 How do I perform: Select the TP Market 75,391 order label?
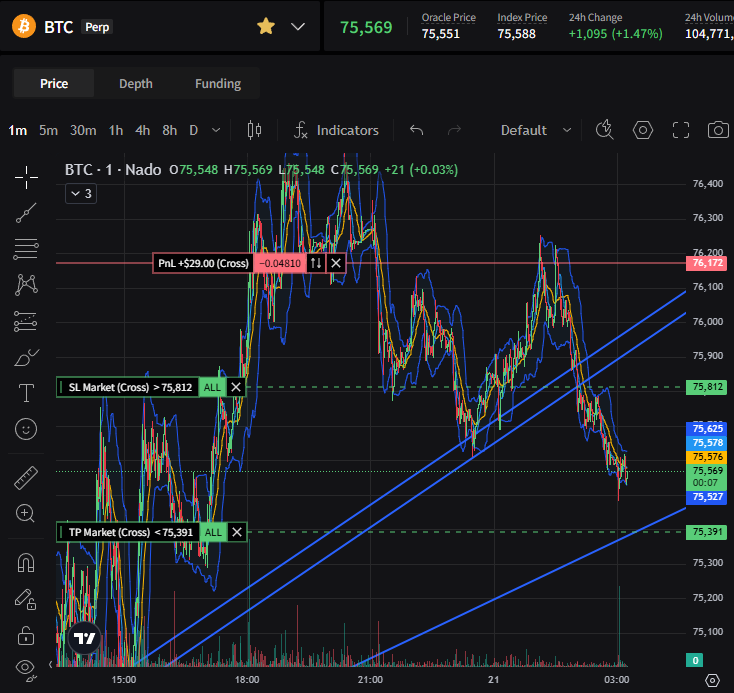coord(128,532)
